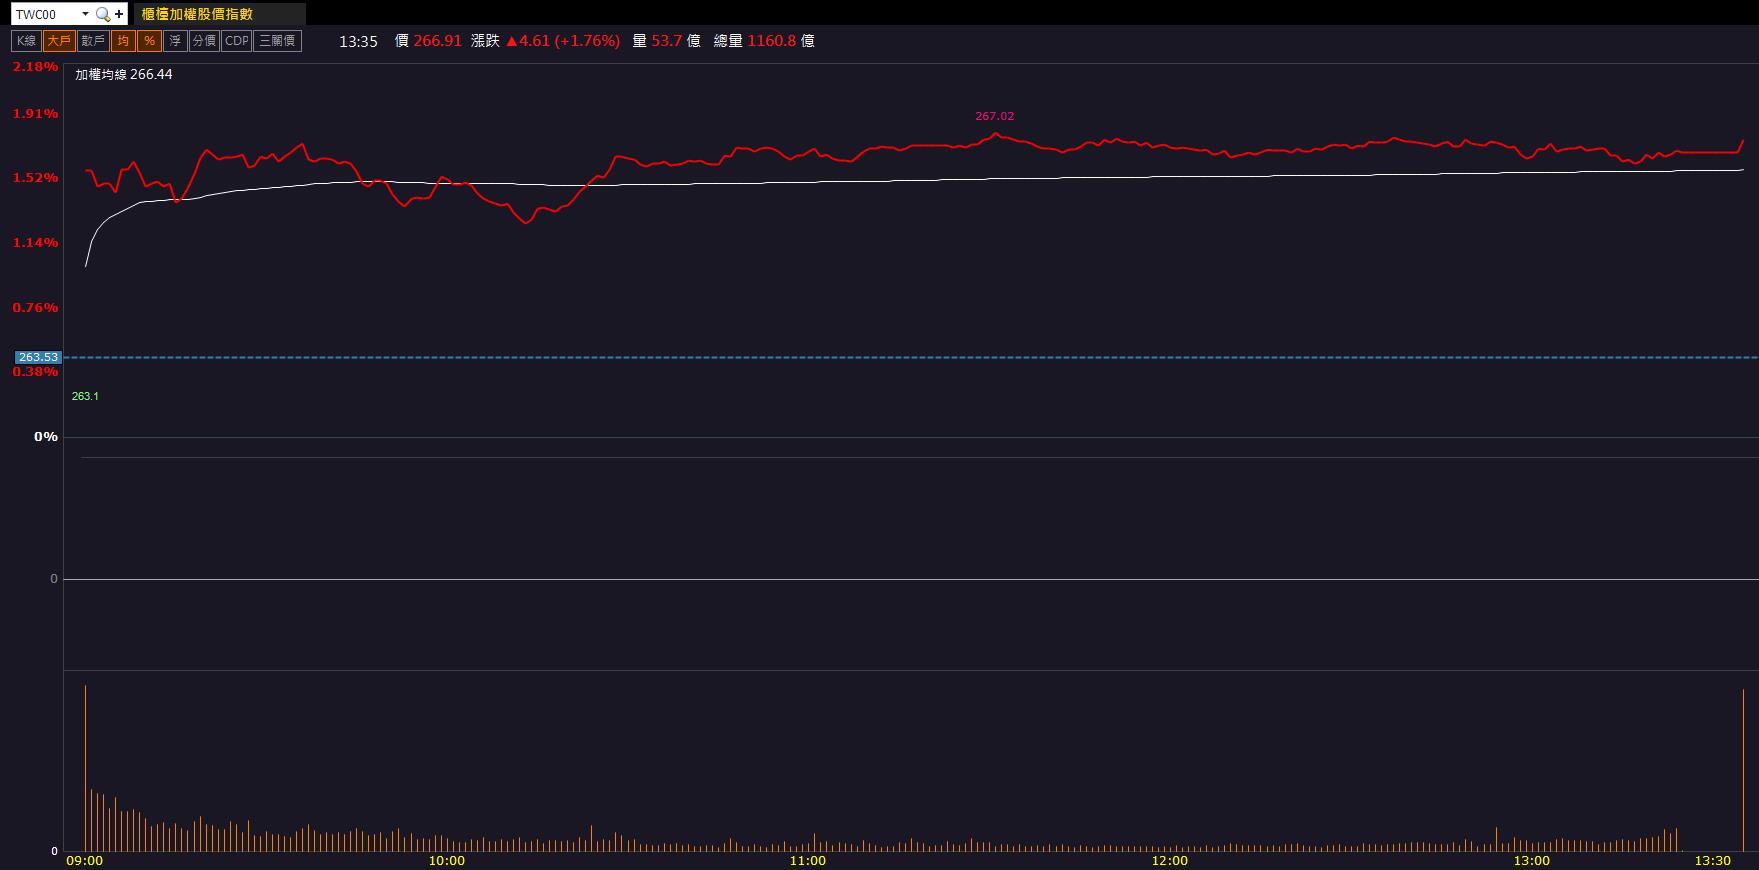Toggle the % percentage axis button

pyautogui.click(x=149, y=41)
